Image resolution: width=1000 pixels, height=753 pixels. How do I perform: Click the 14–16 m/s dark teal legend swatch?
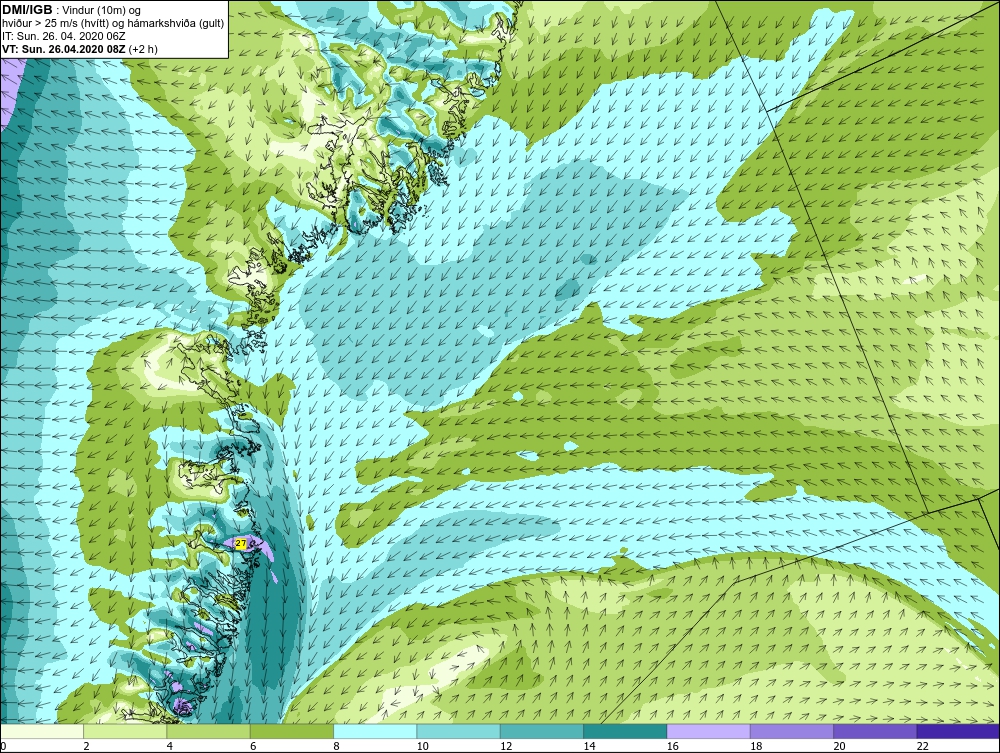(624, 731)
